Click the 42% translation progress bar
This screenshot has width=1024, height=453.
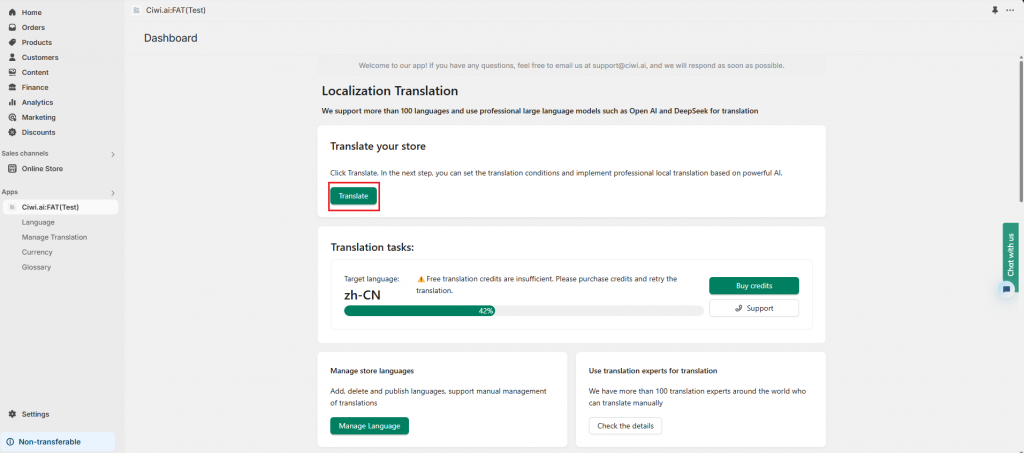[523, 311]
